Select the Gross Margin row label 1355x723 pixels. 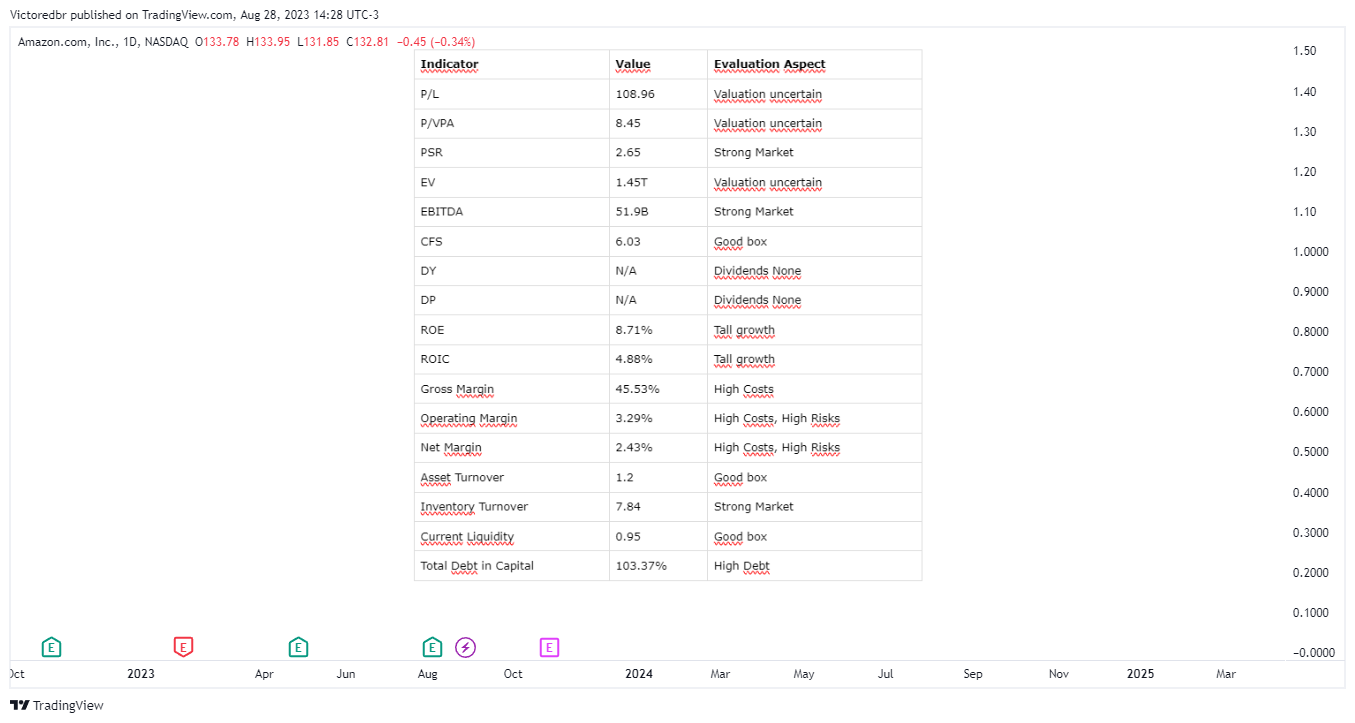tap(457, 389)
